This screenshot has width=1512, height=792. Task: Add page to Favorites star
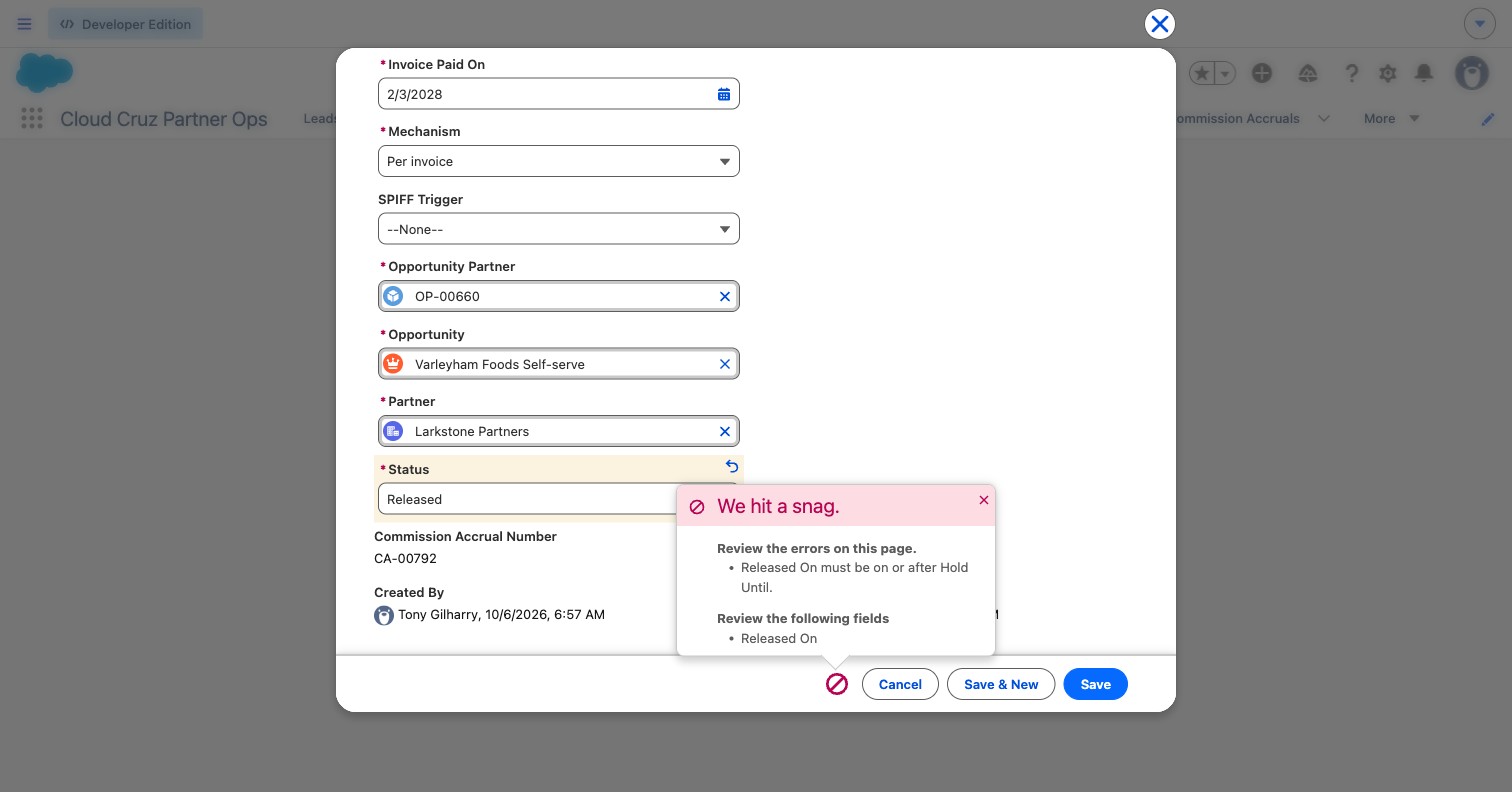point(1202,73)
